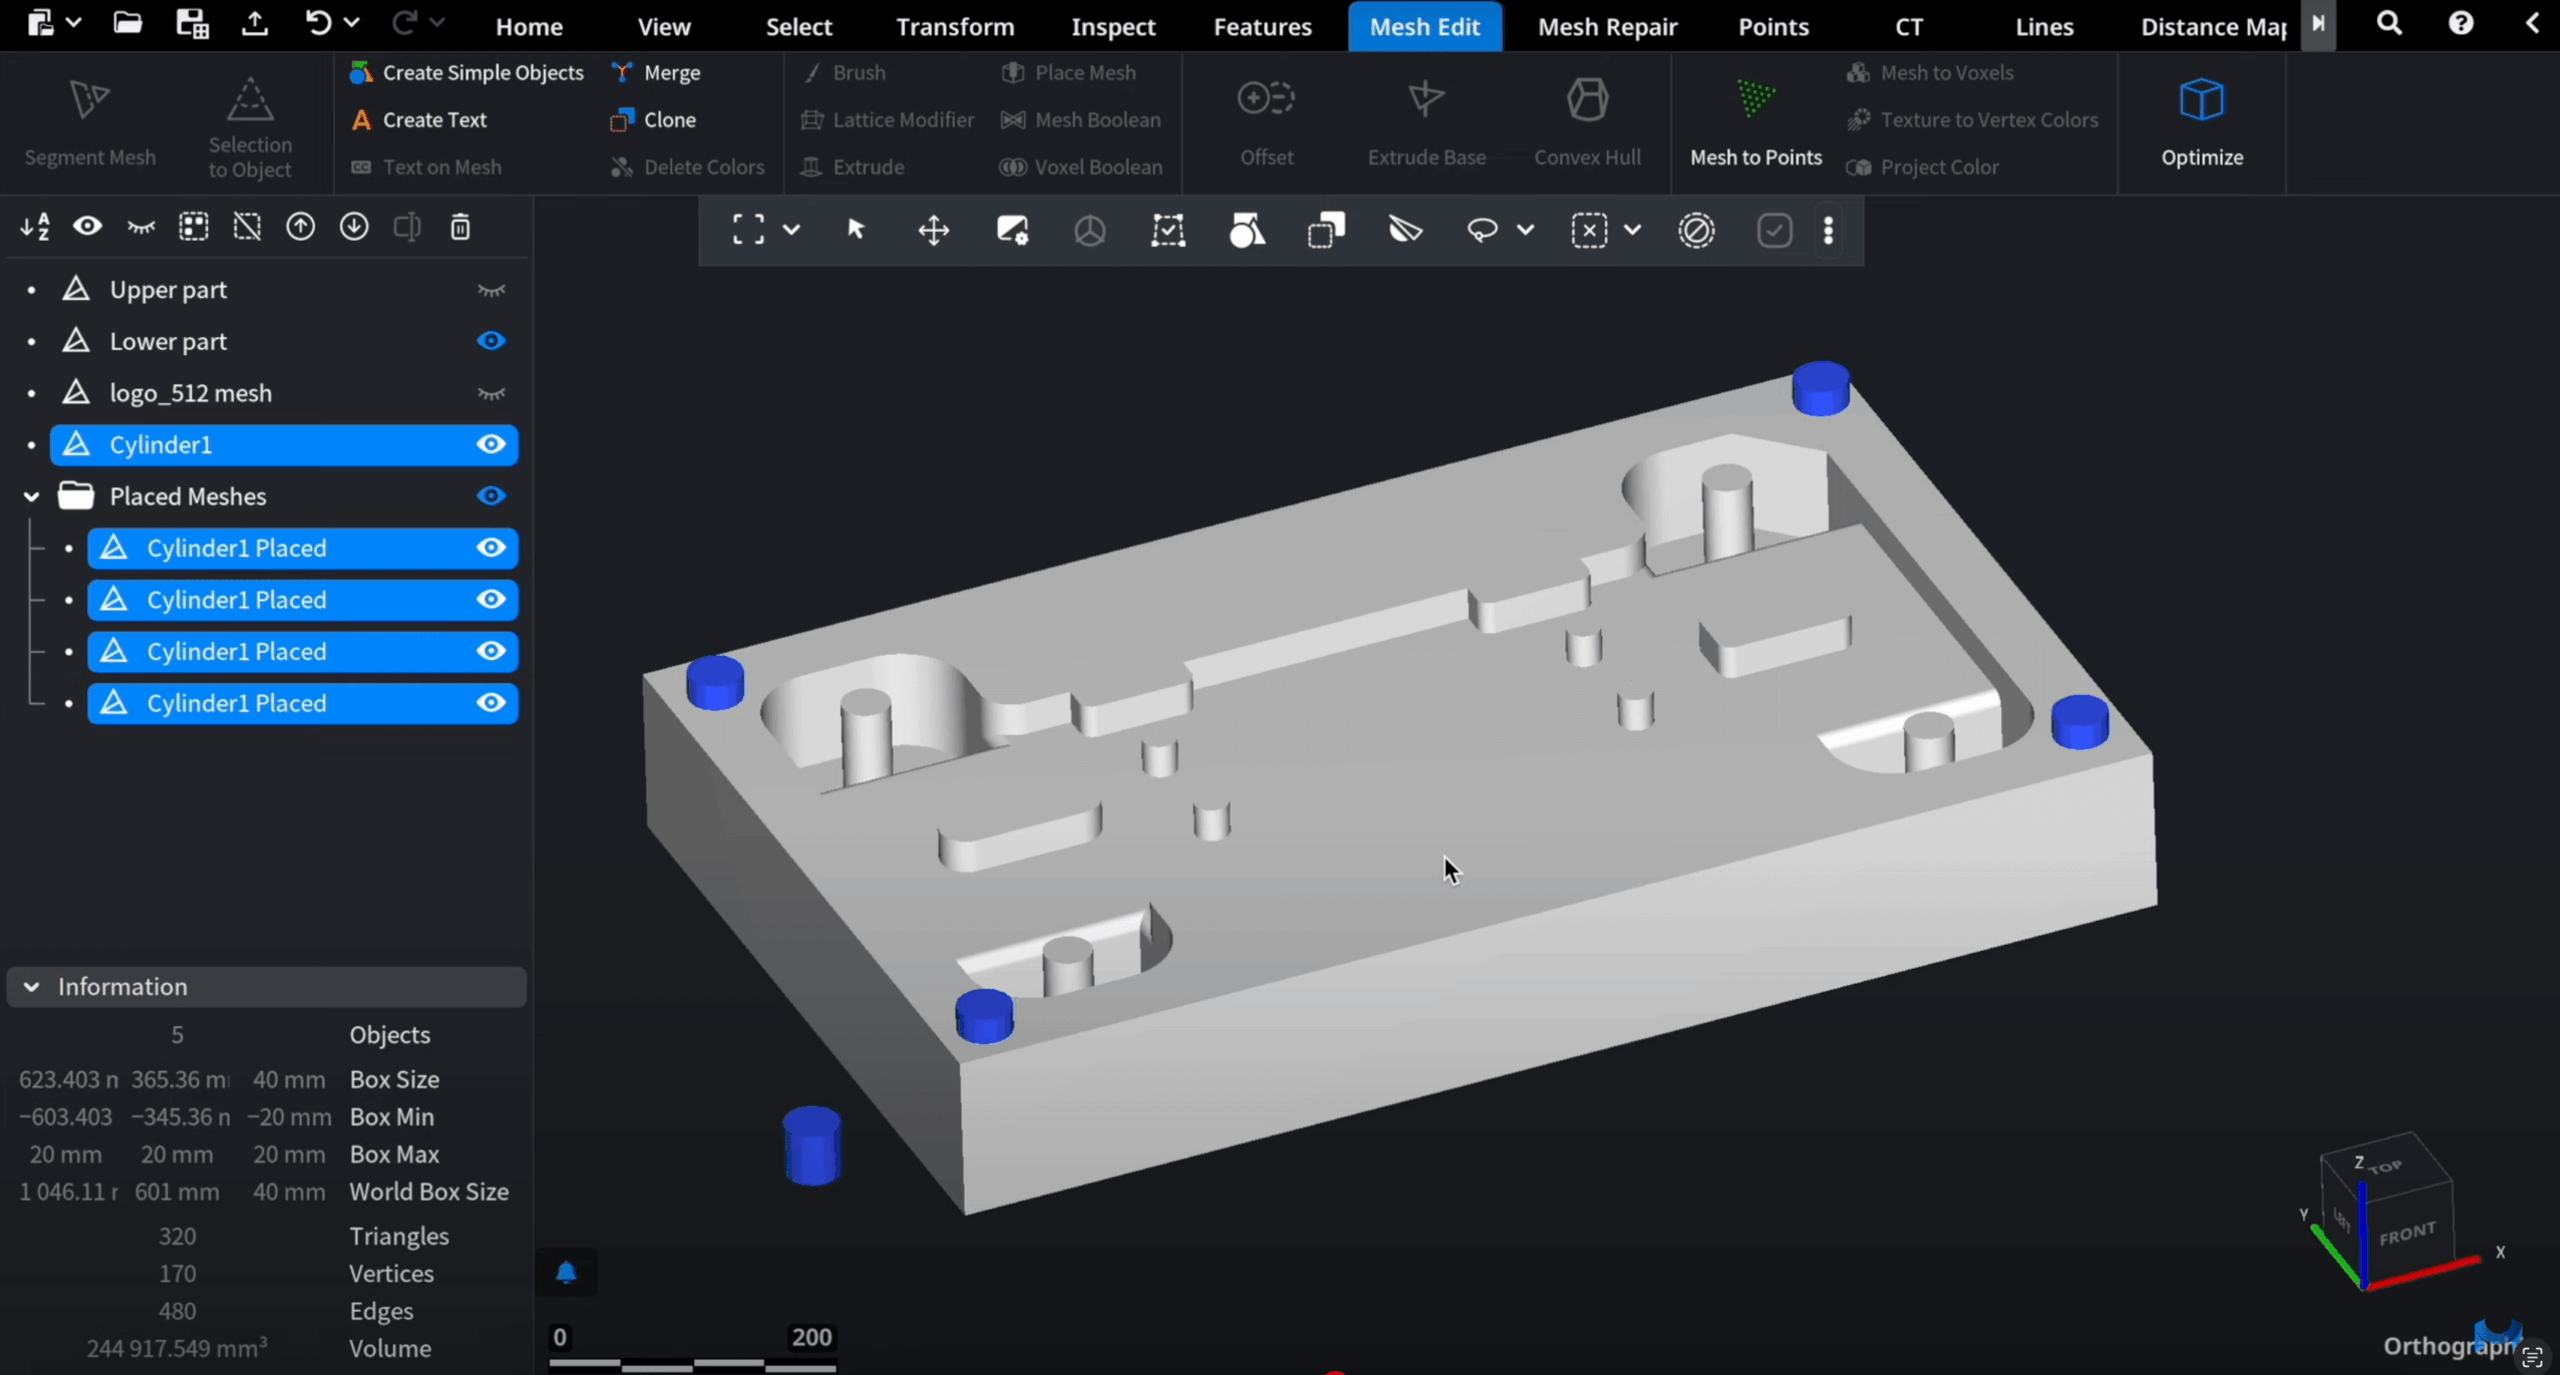Show the hidden Upper part object
This screenshot has width=2560, height=1375.
click(x=491, y=290)
